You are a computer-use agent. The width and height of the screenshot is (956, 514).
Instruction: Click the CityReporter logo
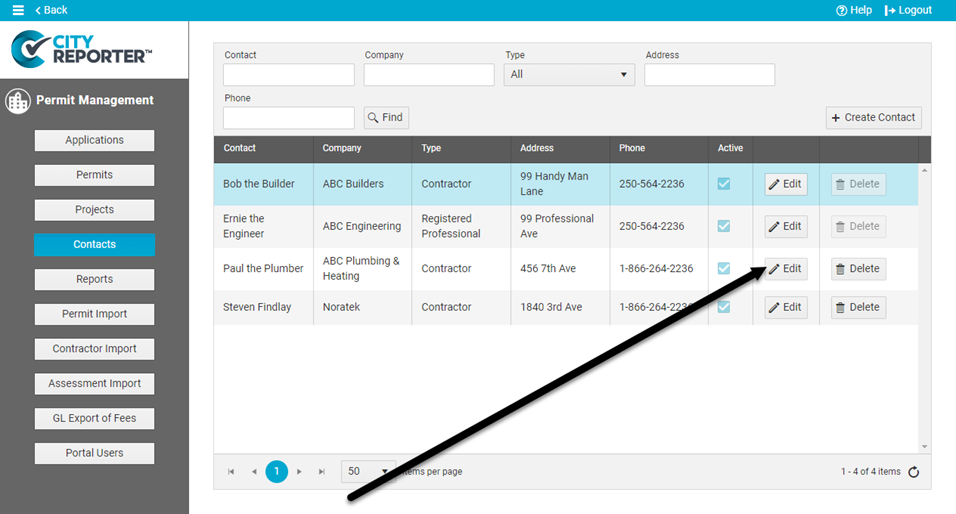82,48
